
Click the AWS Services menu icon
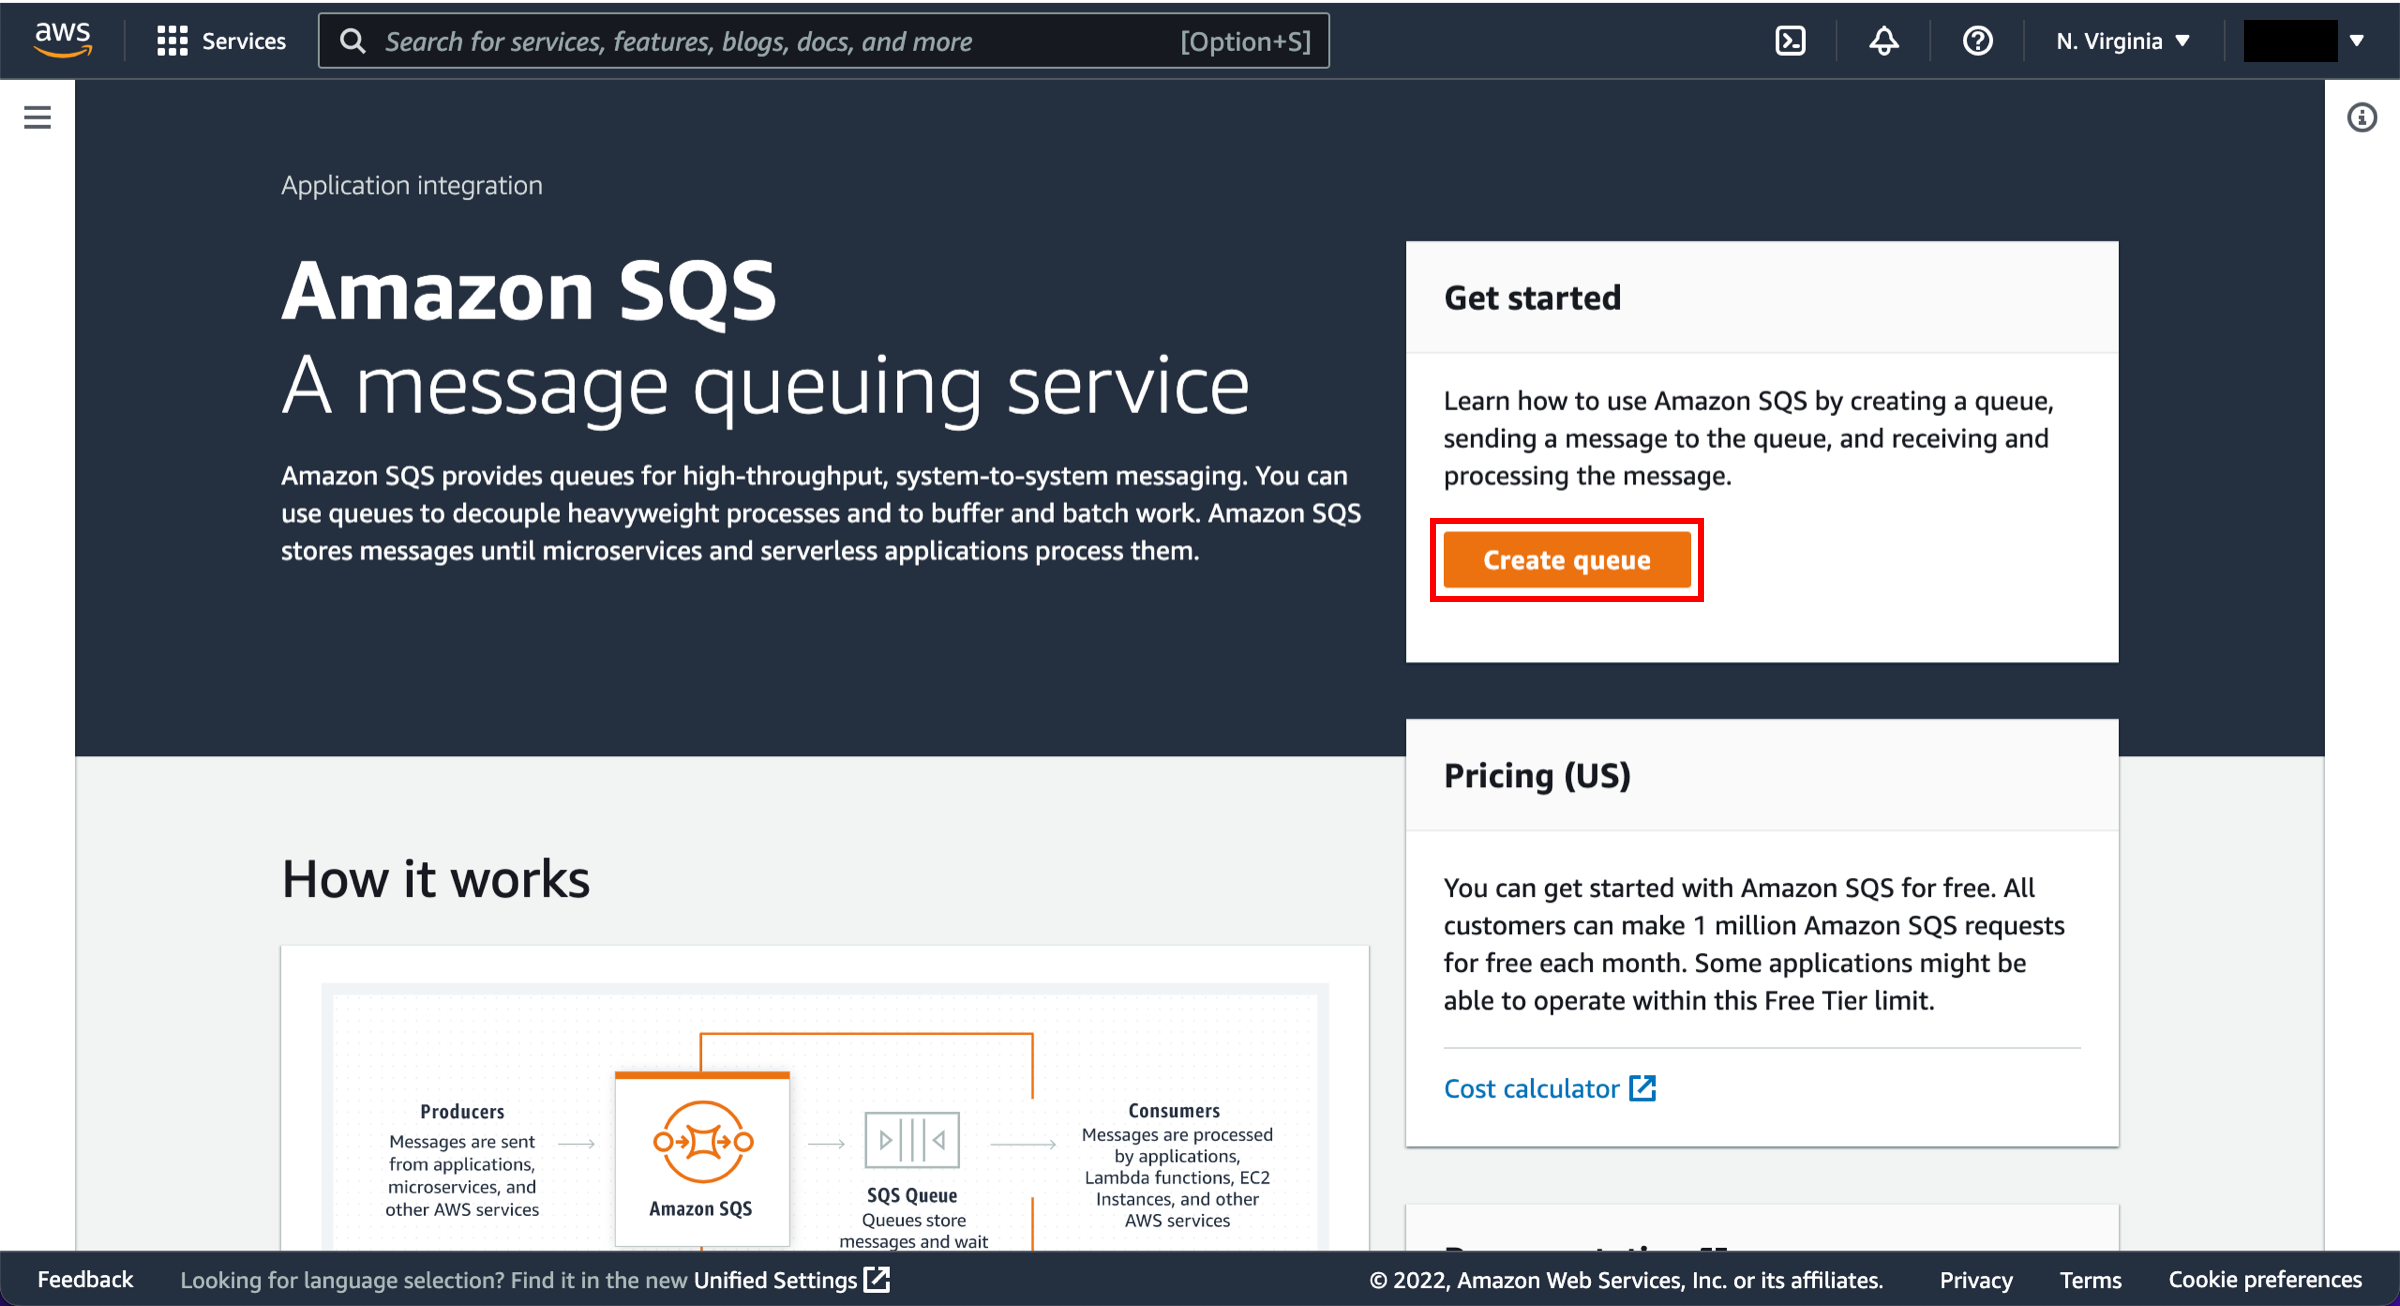[170, 40]
